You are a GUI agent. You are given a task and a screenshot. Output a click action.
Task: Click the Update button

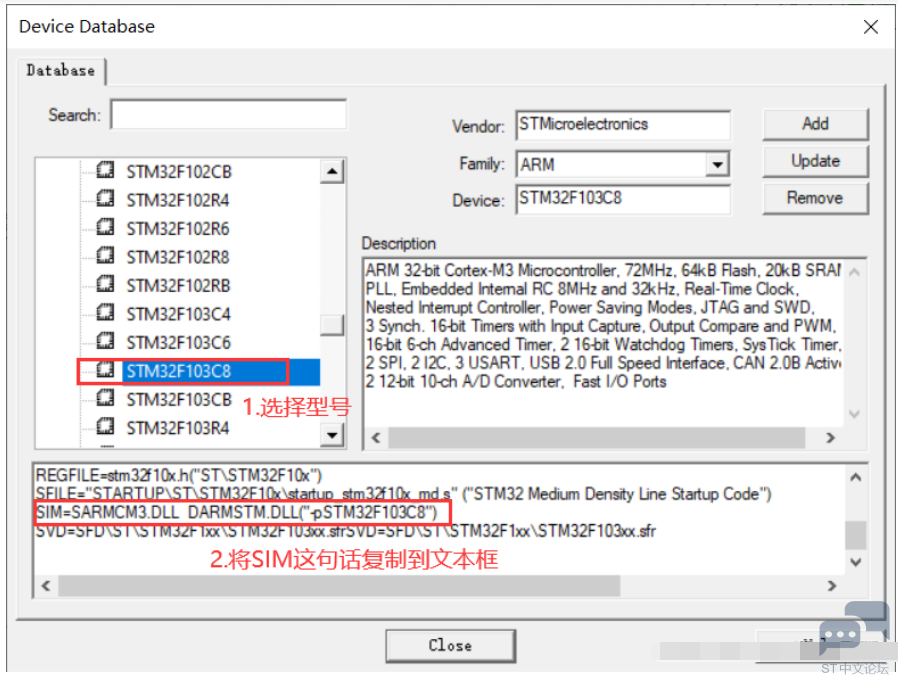click(x=815, y=161)
